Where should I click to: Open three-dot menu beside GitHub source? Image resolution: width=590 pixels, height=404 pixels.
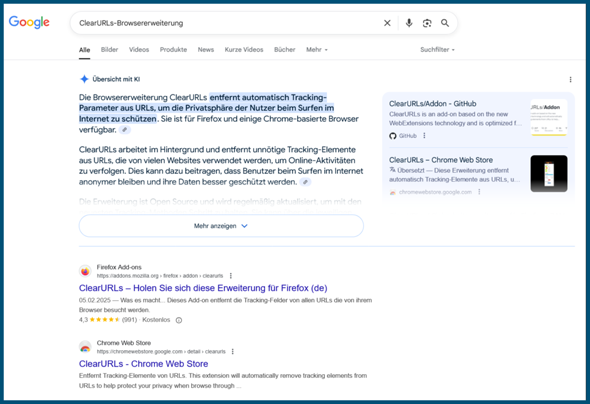424,135
